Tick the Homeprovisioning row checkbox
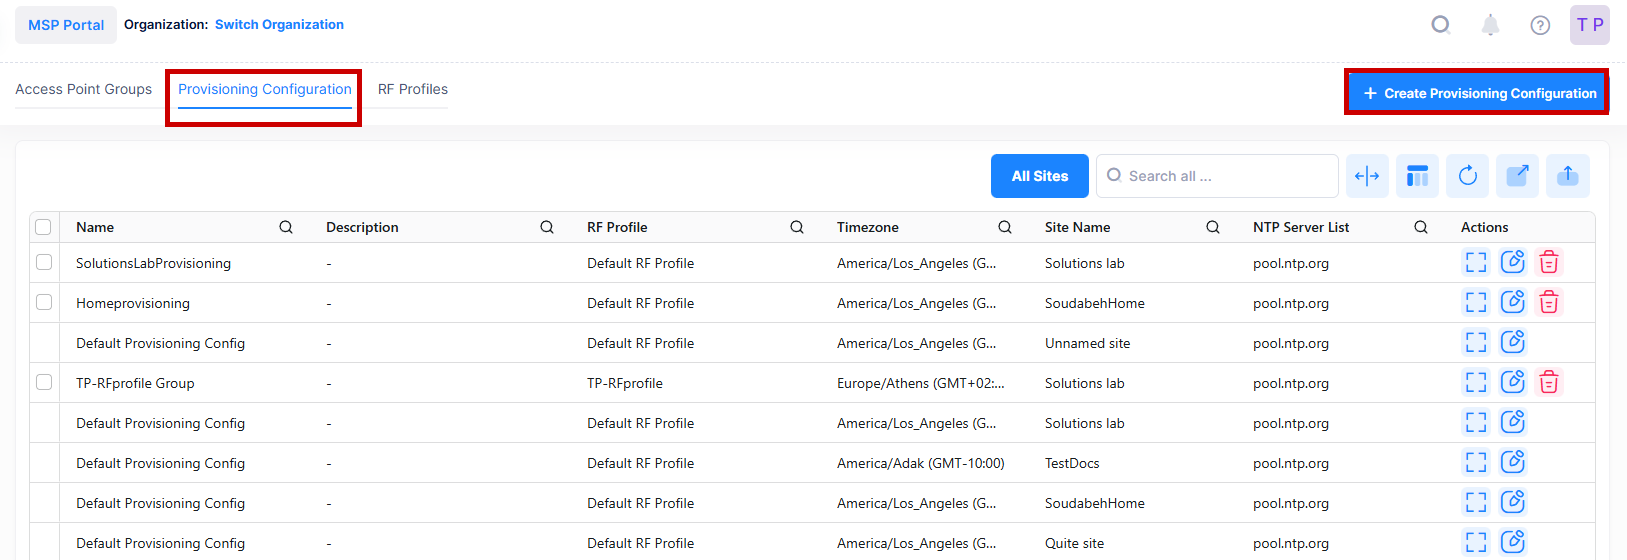 [44, 302]
